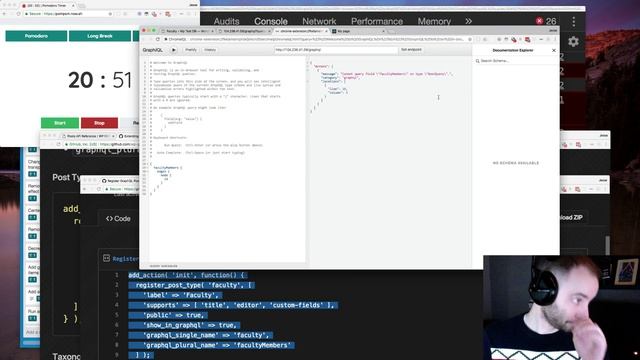The image size is (640, 360).
Task: Run the GraphiQL query with the play button
Action: click(x=174, y=50)
